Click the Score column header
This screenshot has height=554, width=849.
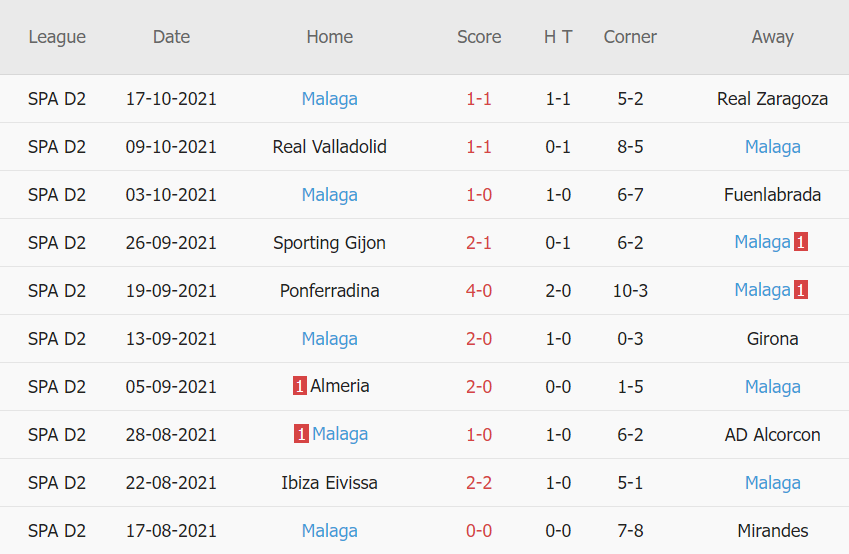pyautogui.click(x=479, y=37)
